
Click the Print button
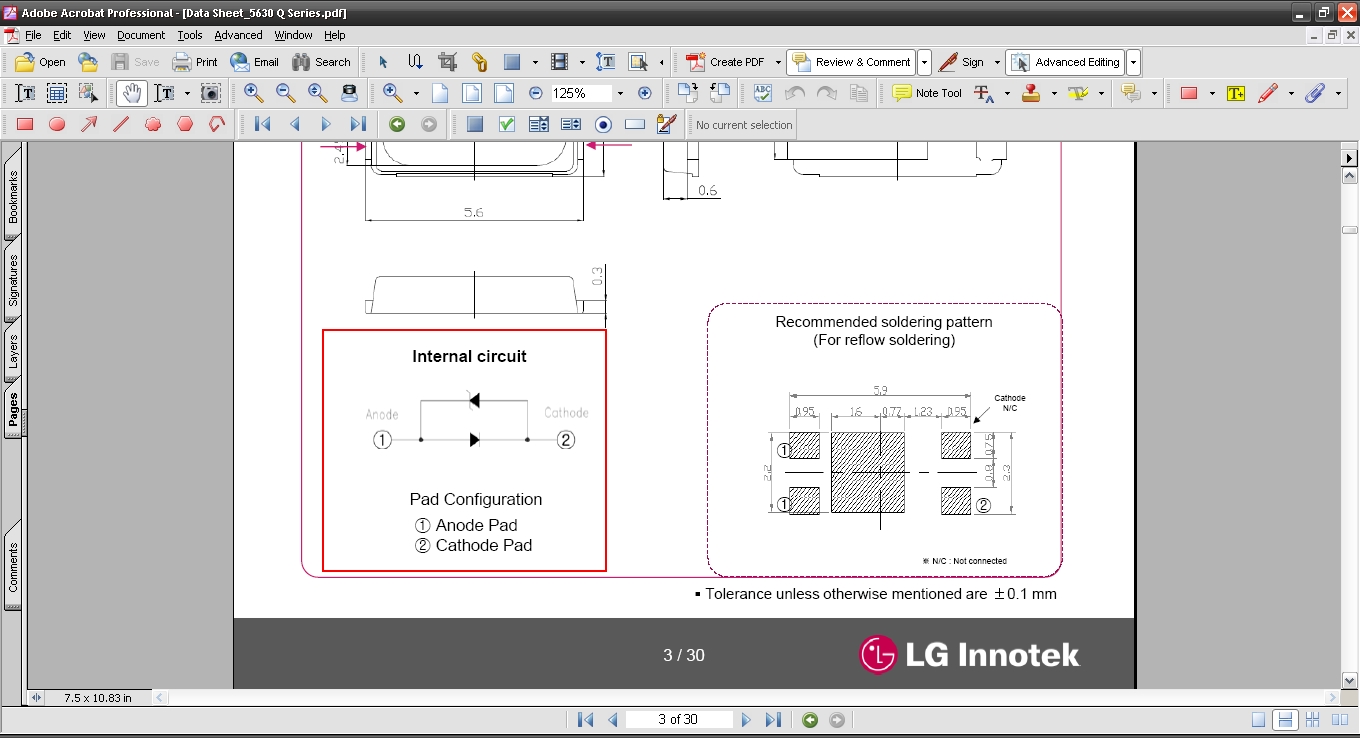pyautogui.click(x=195, y=62)
